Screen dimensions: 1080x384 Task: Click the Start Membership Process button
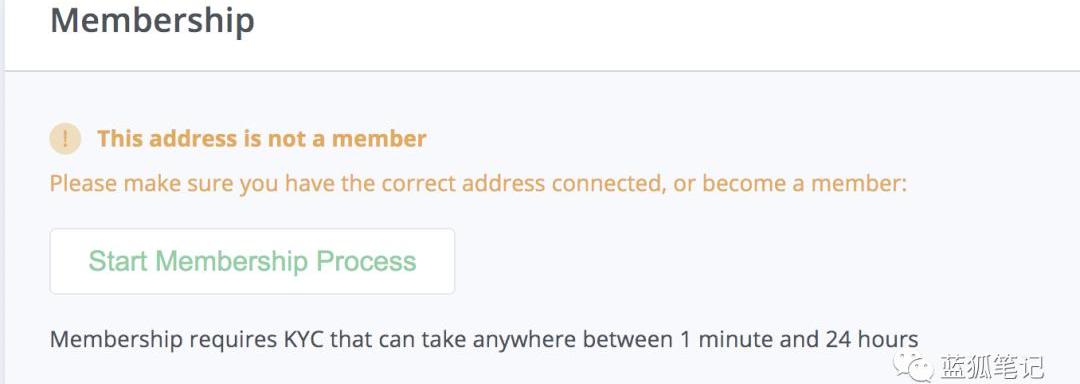(x=252, y=262)
